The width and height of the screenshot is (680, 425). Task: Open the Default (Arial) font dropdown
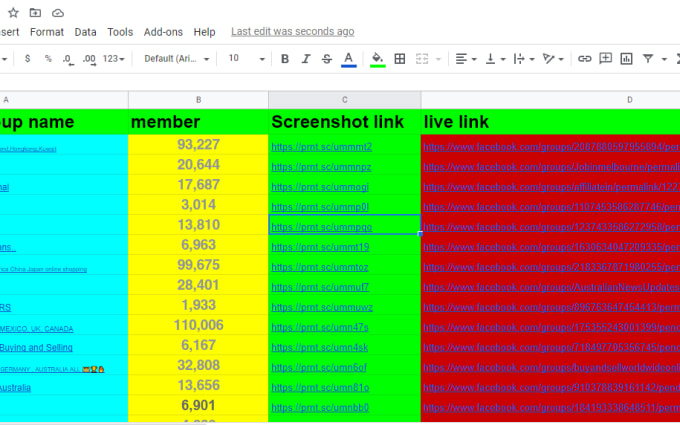coord(177,59)
